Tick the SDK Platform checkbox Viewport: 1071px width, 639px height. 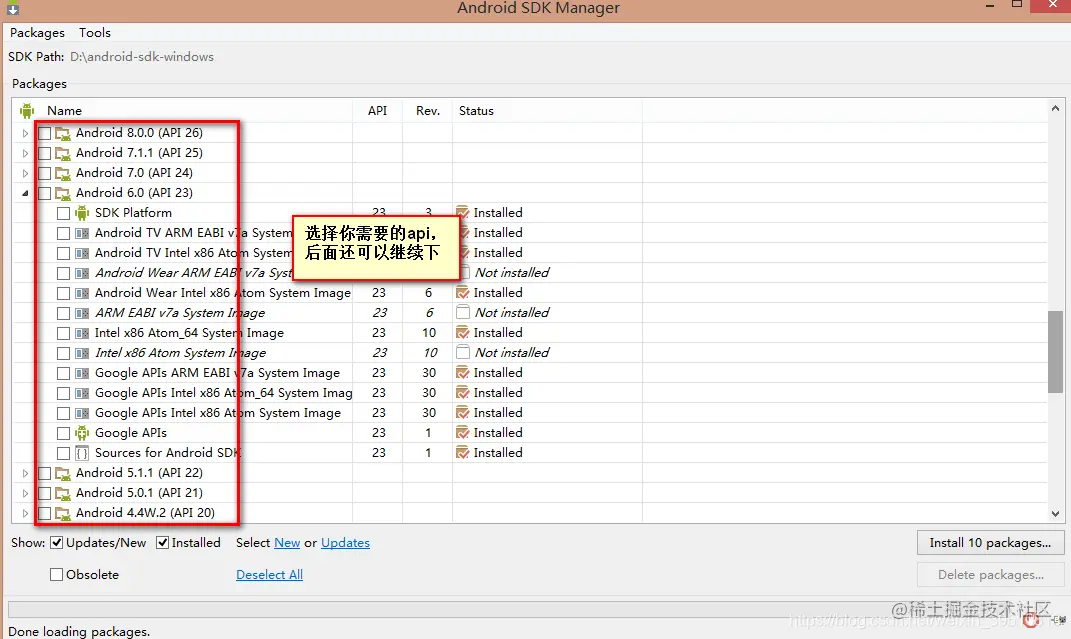point(64,214)
